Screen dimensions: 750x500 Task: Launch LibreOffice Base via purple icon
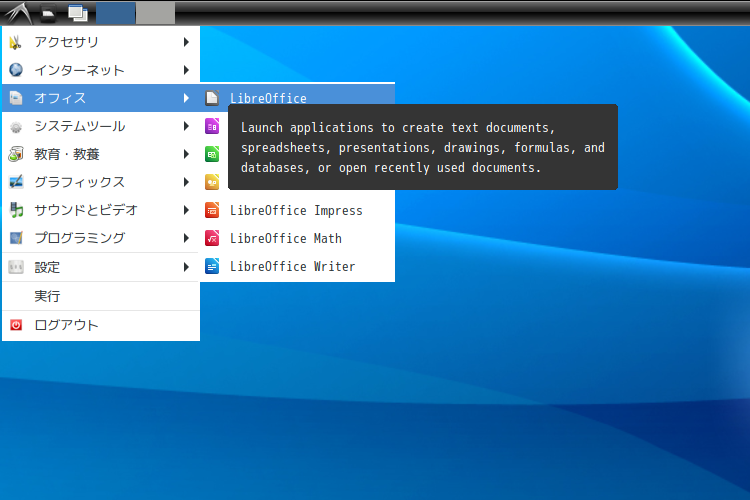(x=212, y=126)
